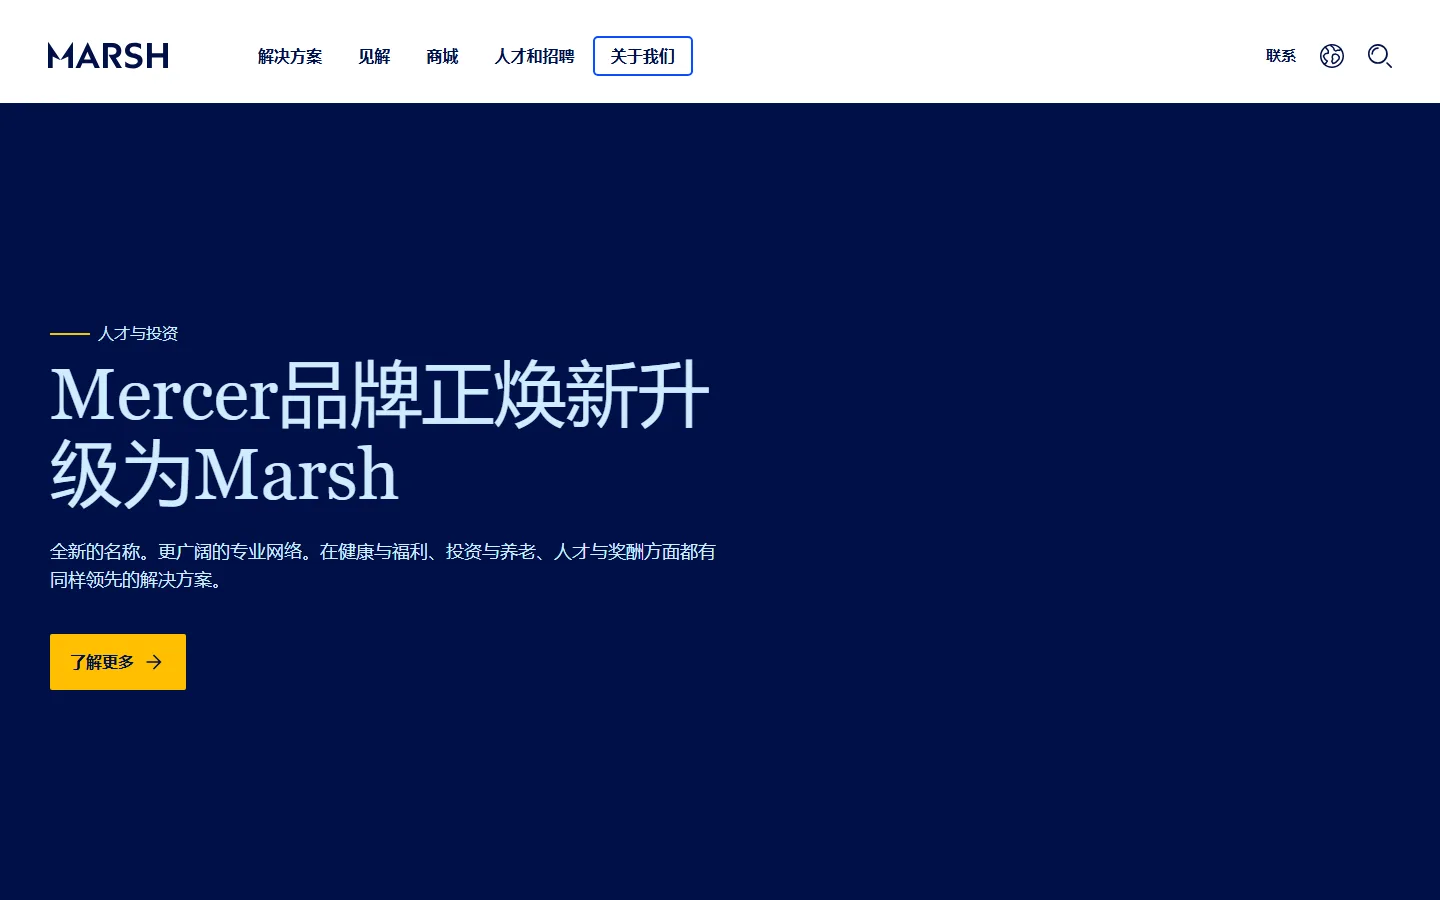
Task: Click the 联系 link
Action: pyautogui.click(x=1281, y=56)
